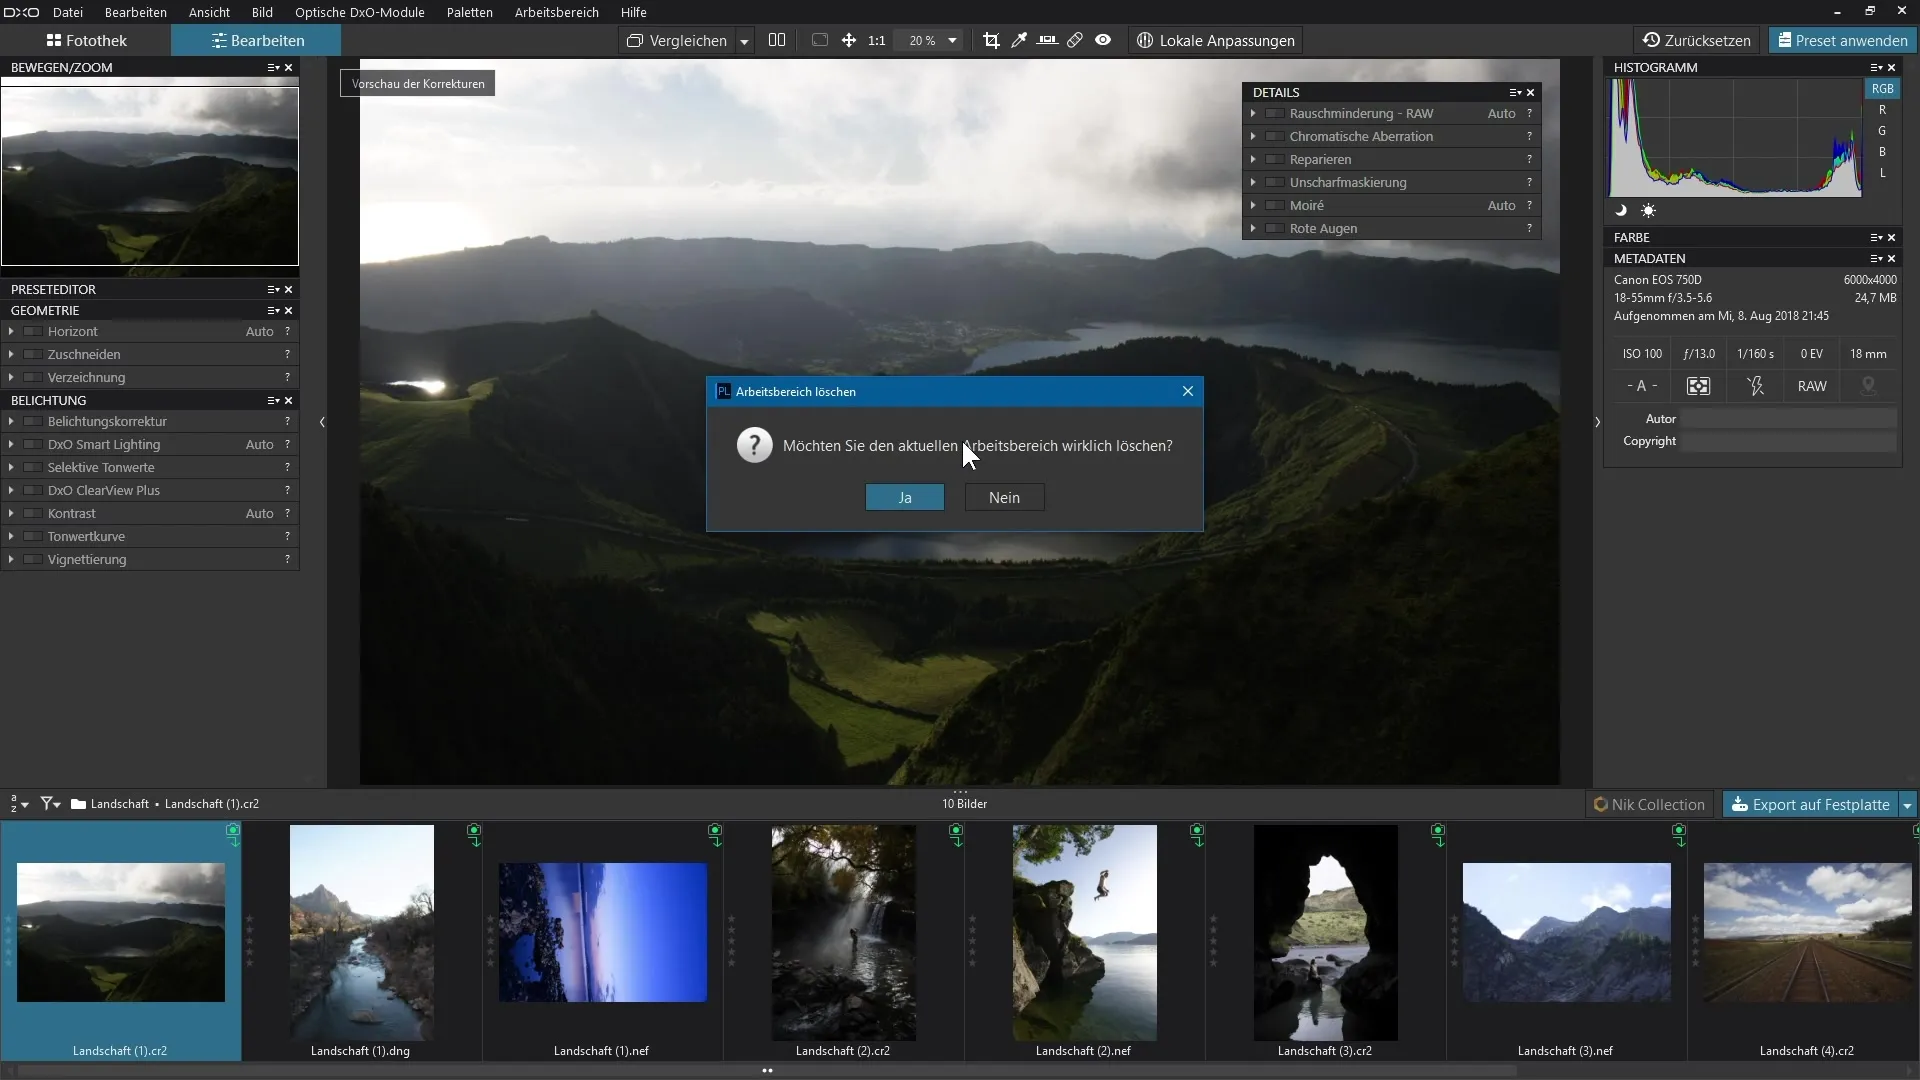Open the zoom percentage dropdown
Image resolution: width=1920 pixels, height=1080 pixels.
(952, 41)
